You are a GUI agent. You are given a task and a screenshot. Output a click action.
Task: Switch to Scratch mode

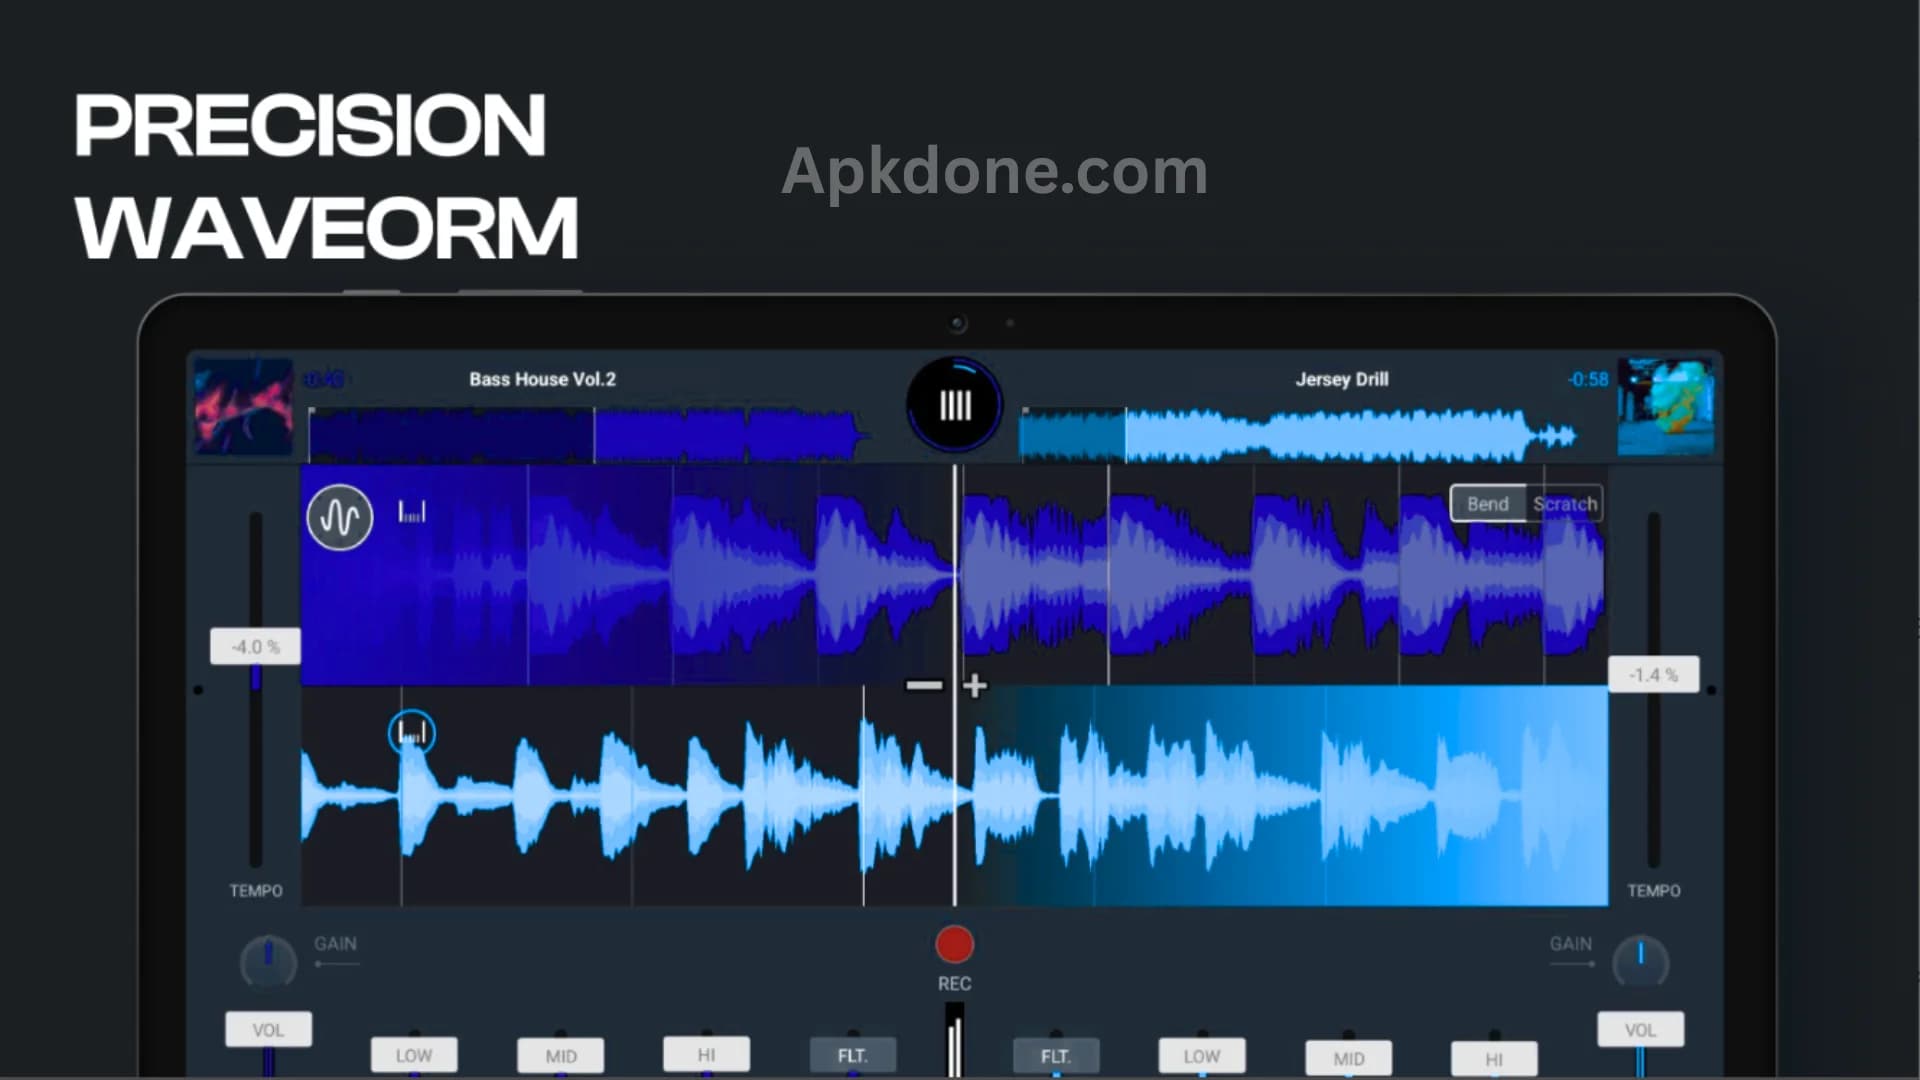click(1565, 504)
